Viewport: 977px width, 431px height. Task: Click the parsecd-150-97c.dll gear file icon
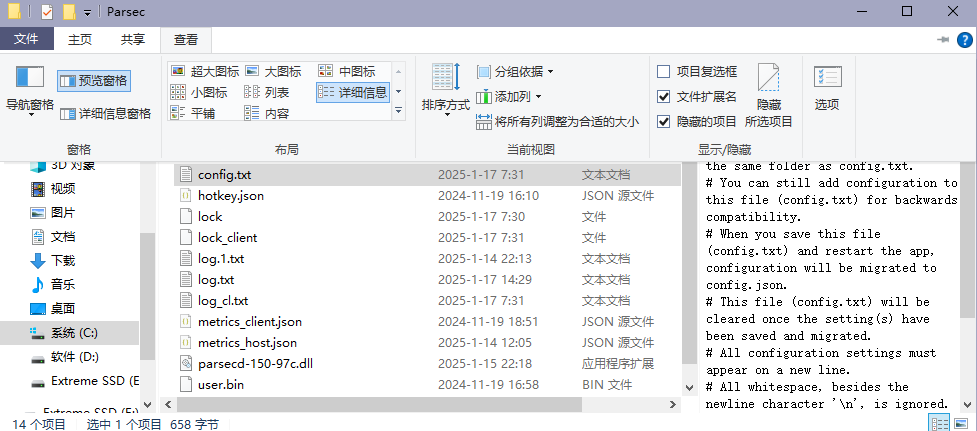tap(186, 364)
